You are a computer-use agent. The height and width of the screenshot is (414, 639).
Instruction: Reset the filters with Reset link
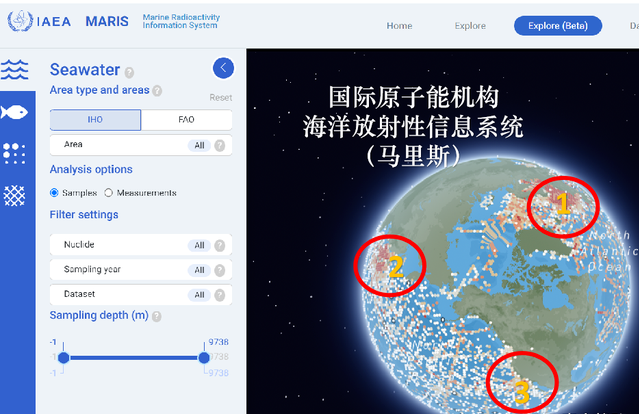coord(220,98)
